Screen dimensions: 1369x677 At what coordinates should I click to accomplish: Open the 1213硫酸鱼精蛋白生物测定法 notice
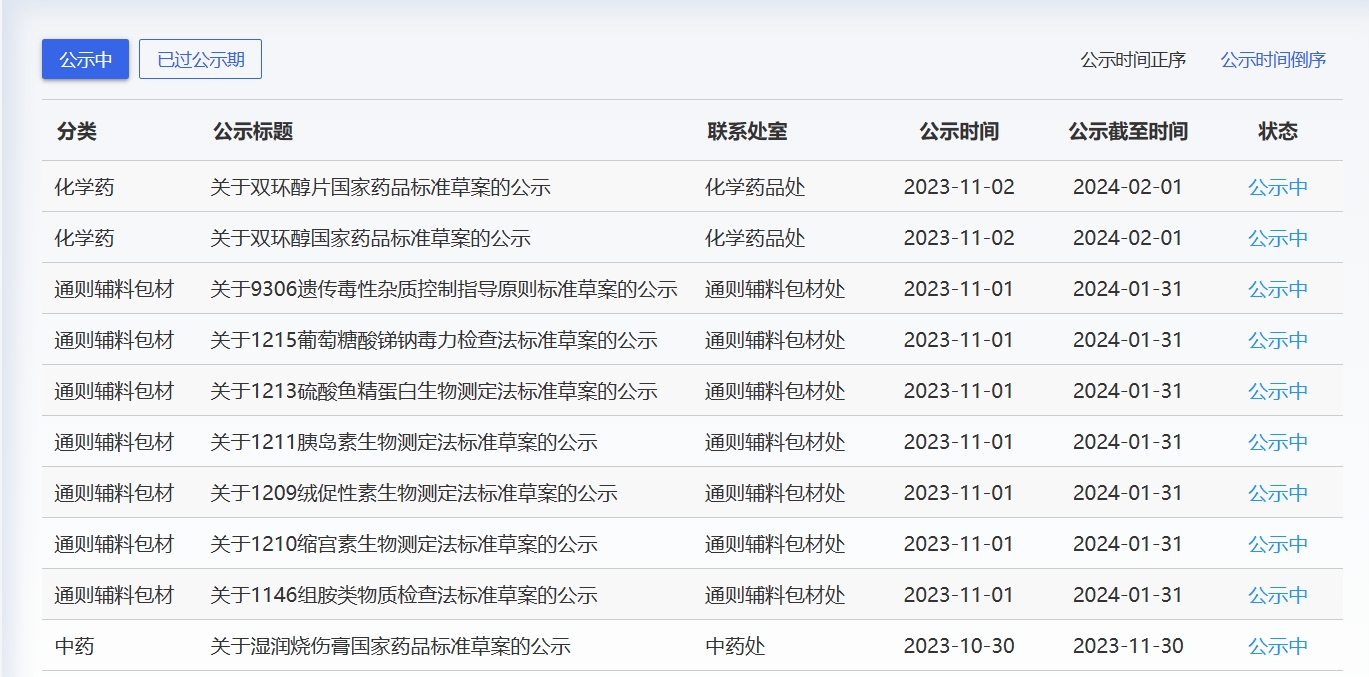[433, 391]
